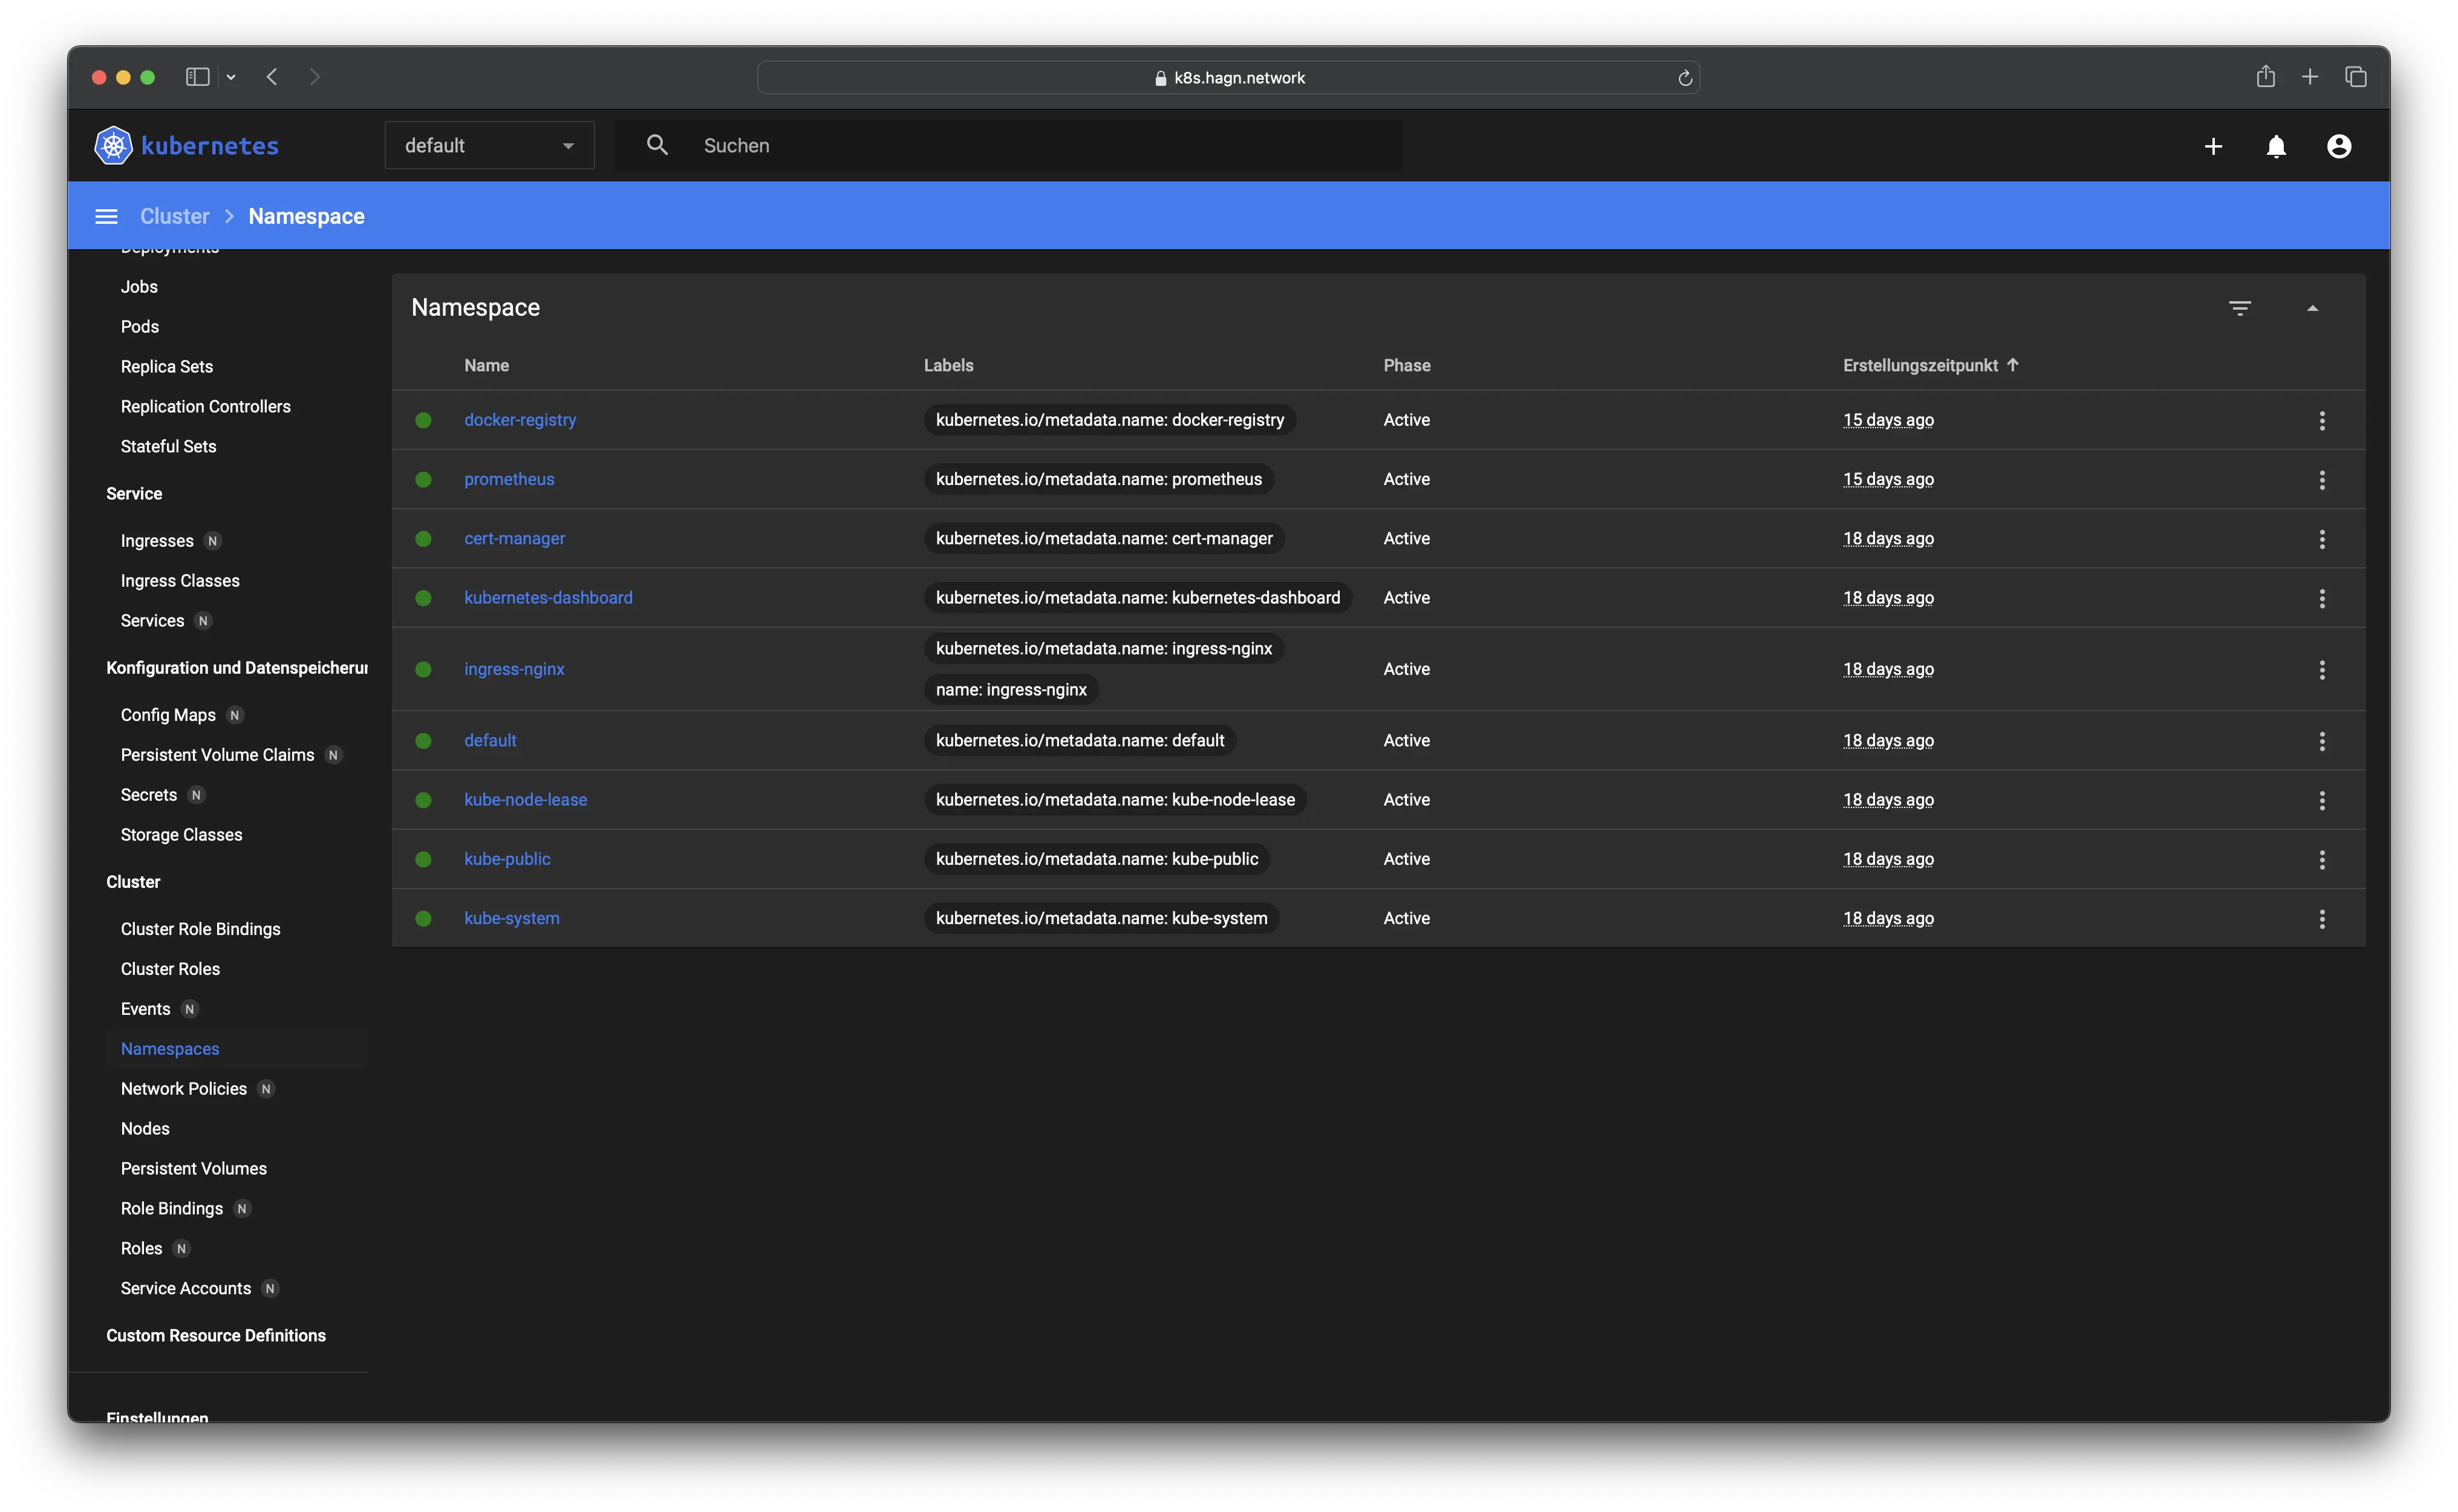
Task: Open the default namespace dropdown
Action: coord(489,146)
